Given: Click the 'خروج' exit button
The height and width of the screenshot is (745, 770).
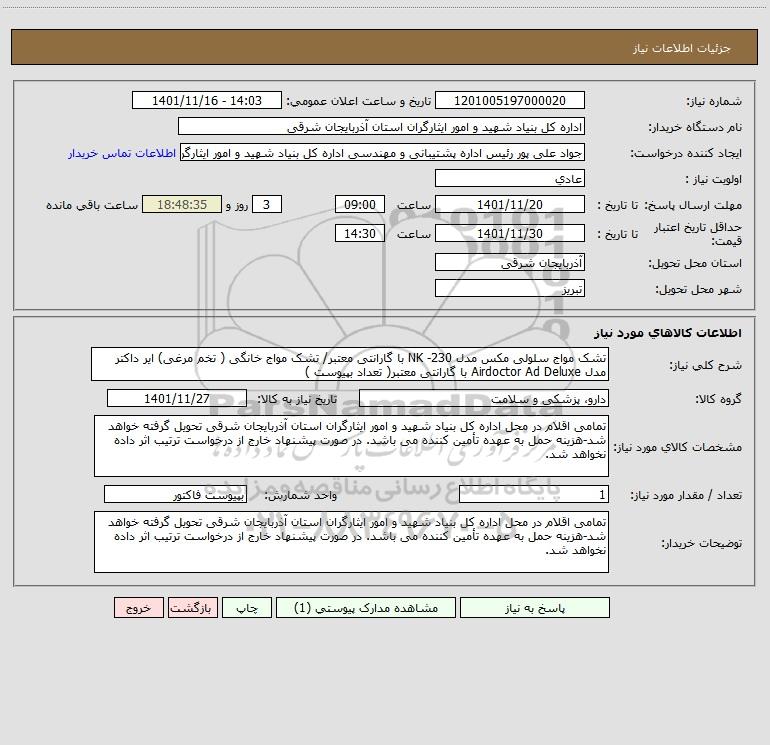Looking at the screenshot, I should tap(138, 607).
